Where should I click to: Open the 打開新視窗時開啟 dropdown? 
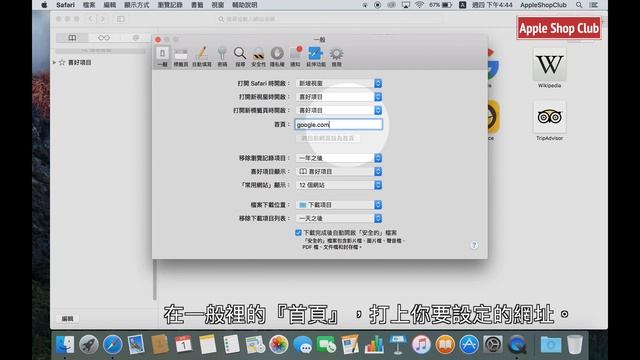(339, 97)
